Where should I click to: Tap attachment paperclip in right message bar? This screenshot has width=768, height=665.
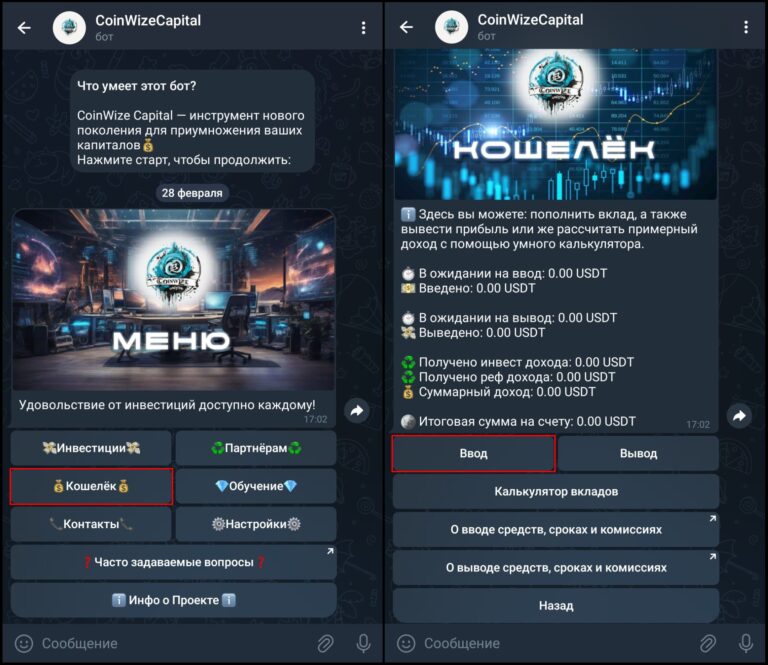pos(708,643)
